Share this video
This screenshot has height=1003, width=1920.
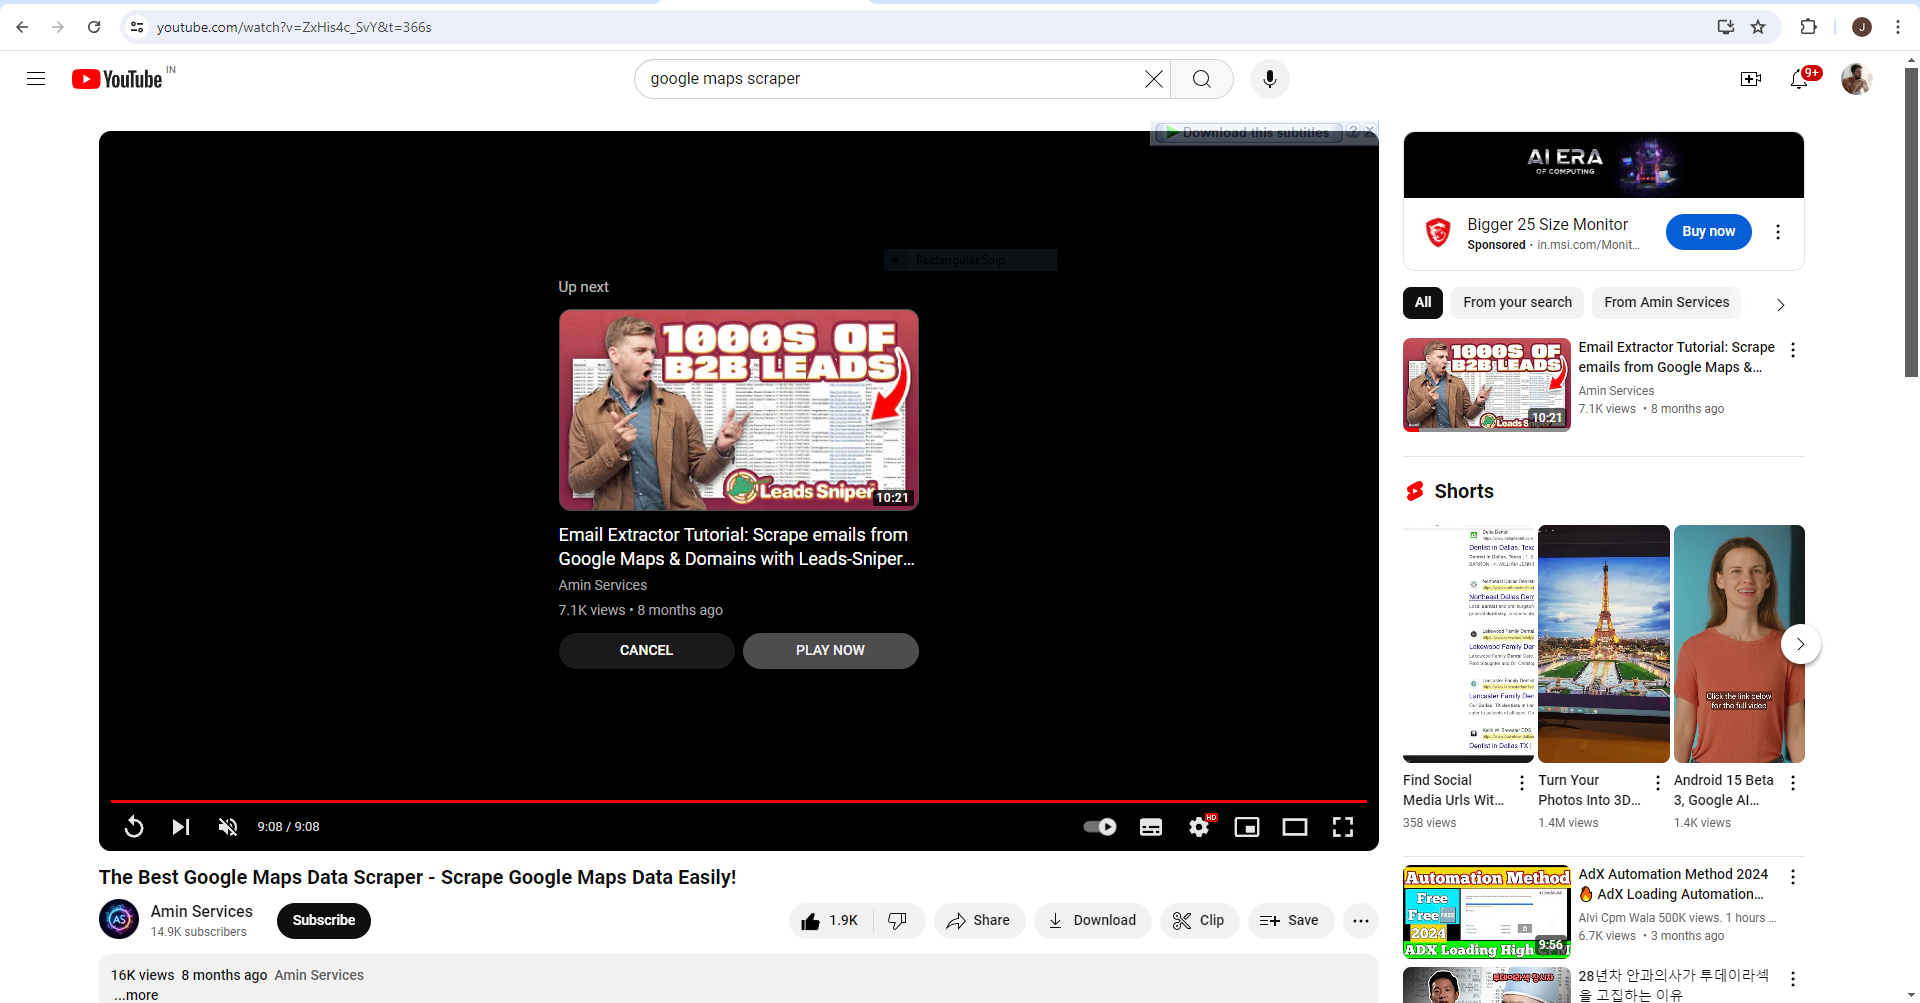[979, 921]
